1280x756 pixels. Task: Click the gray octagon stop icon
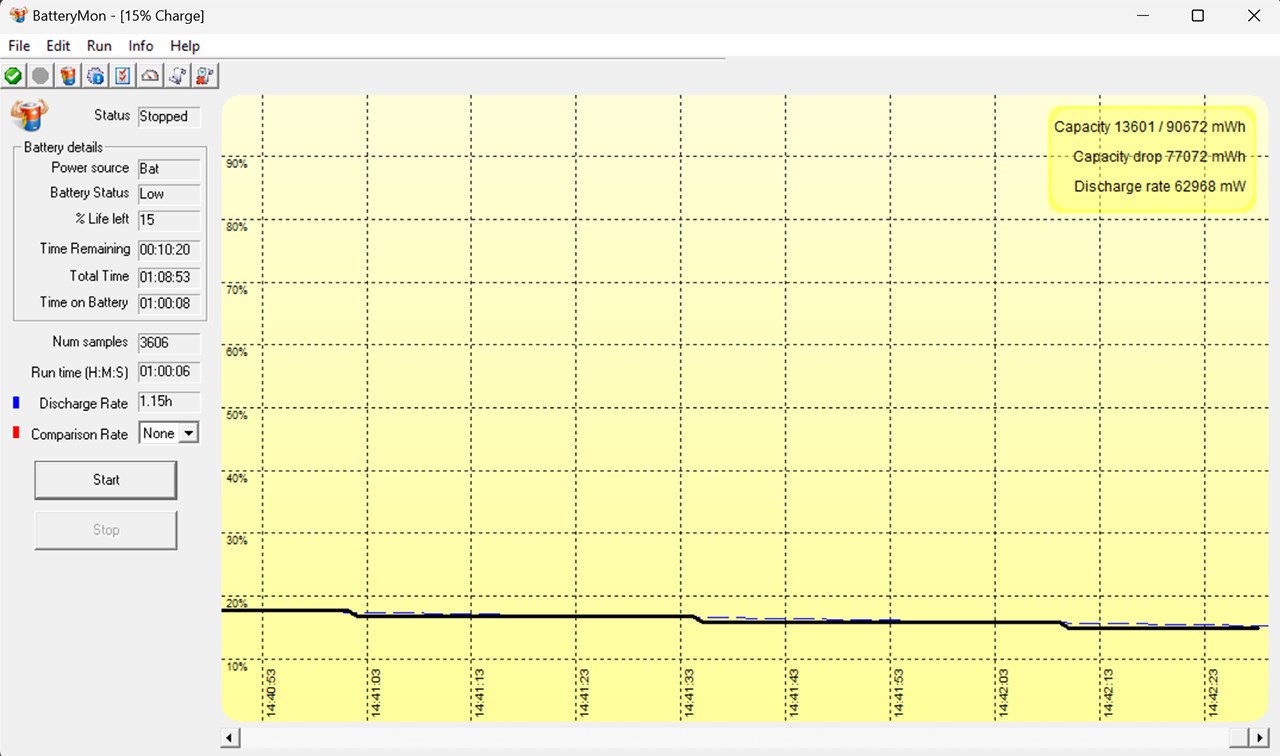pyautogui.click(x=40, y=76)
